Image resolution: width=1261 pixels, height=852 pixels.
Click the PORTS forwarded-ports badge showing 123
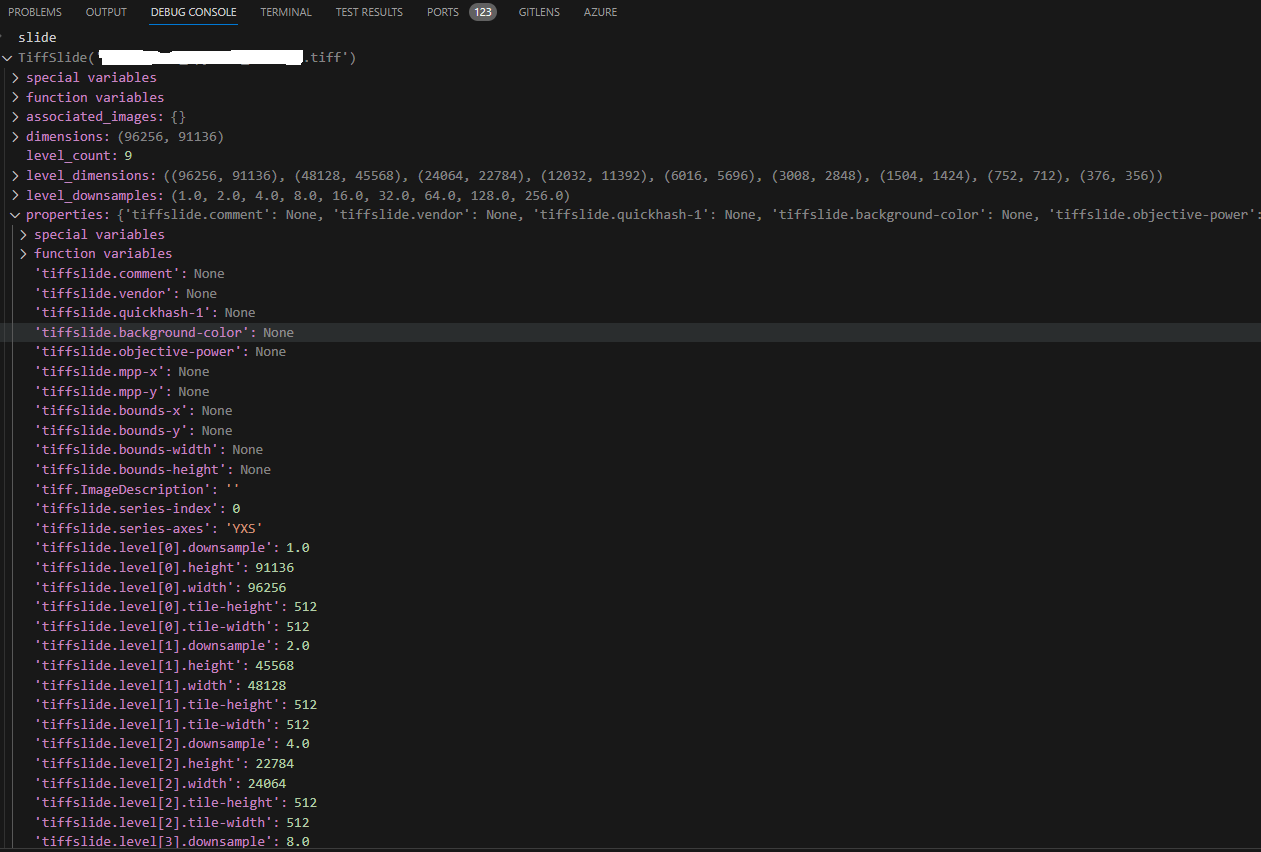point(482,12)
